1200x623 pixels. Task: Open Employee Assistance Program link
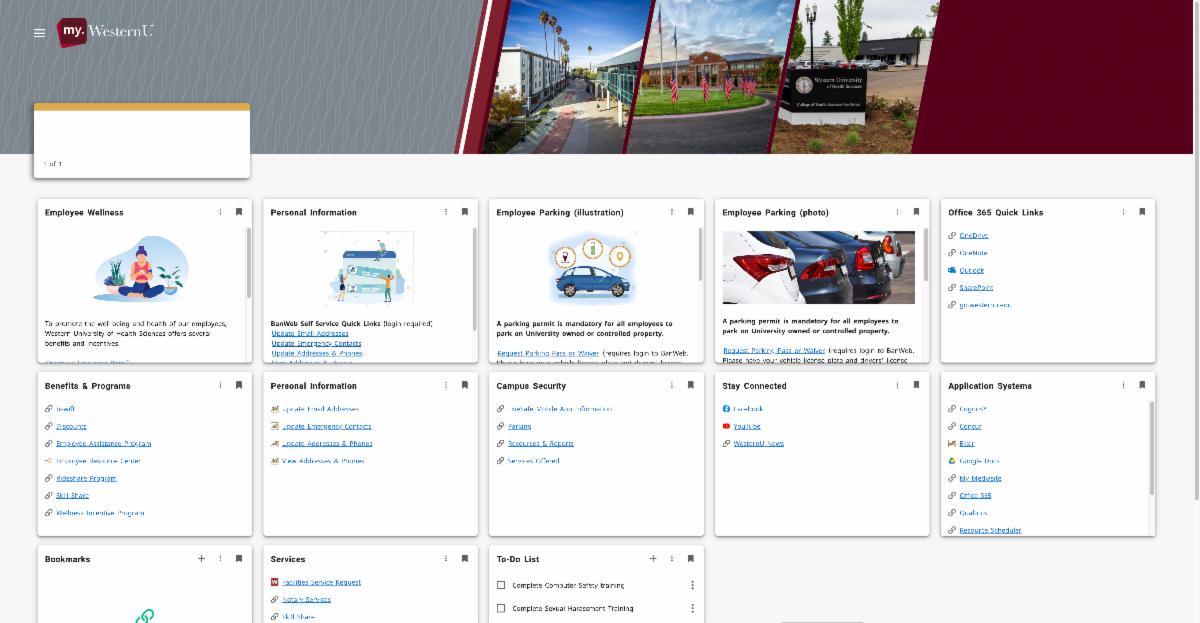click(103, 443)
